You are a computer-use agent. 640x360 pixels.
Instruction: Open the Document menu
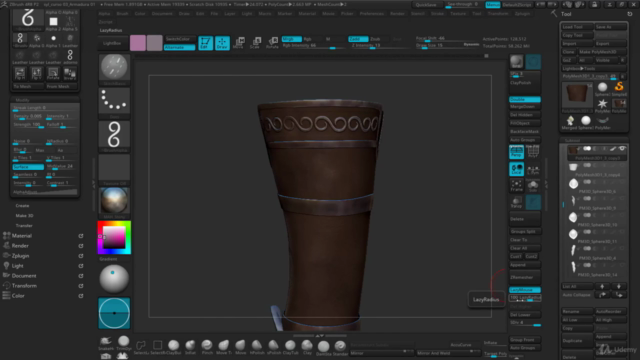(162, 13)
